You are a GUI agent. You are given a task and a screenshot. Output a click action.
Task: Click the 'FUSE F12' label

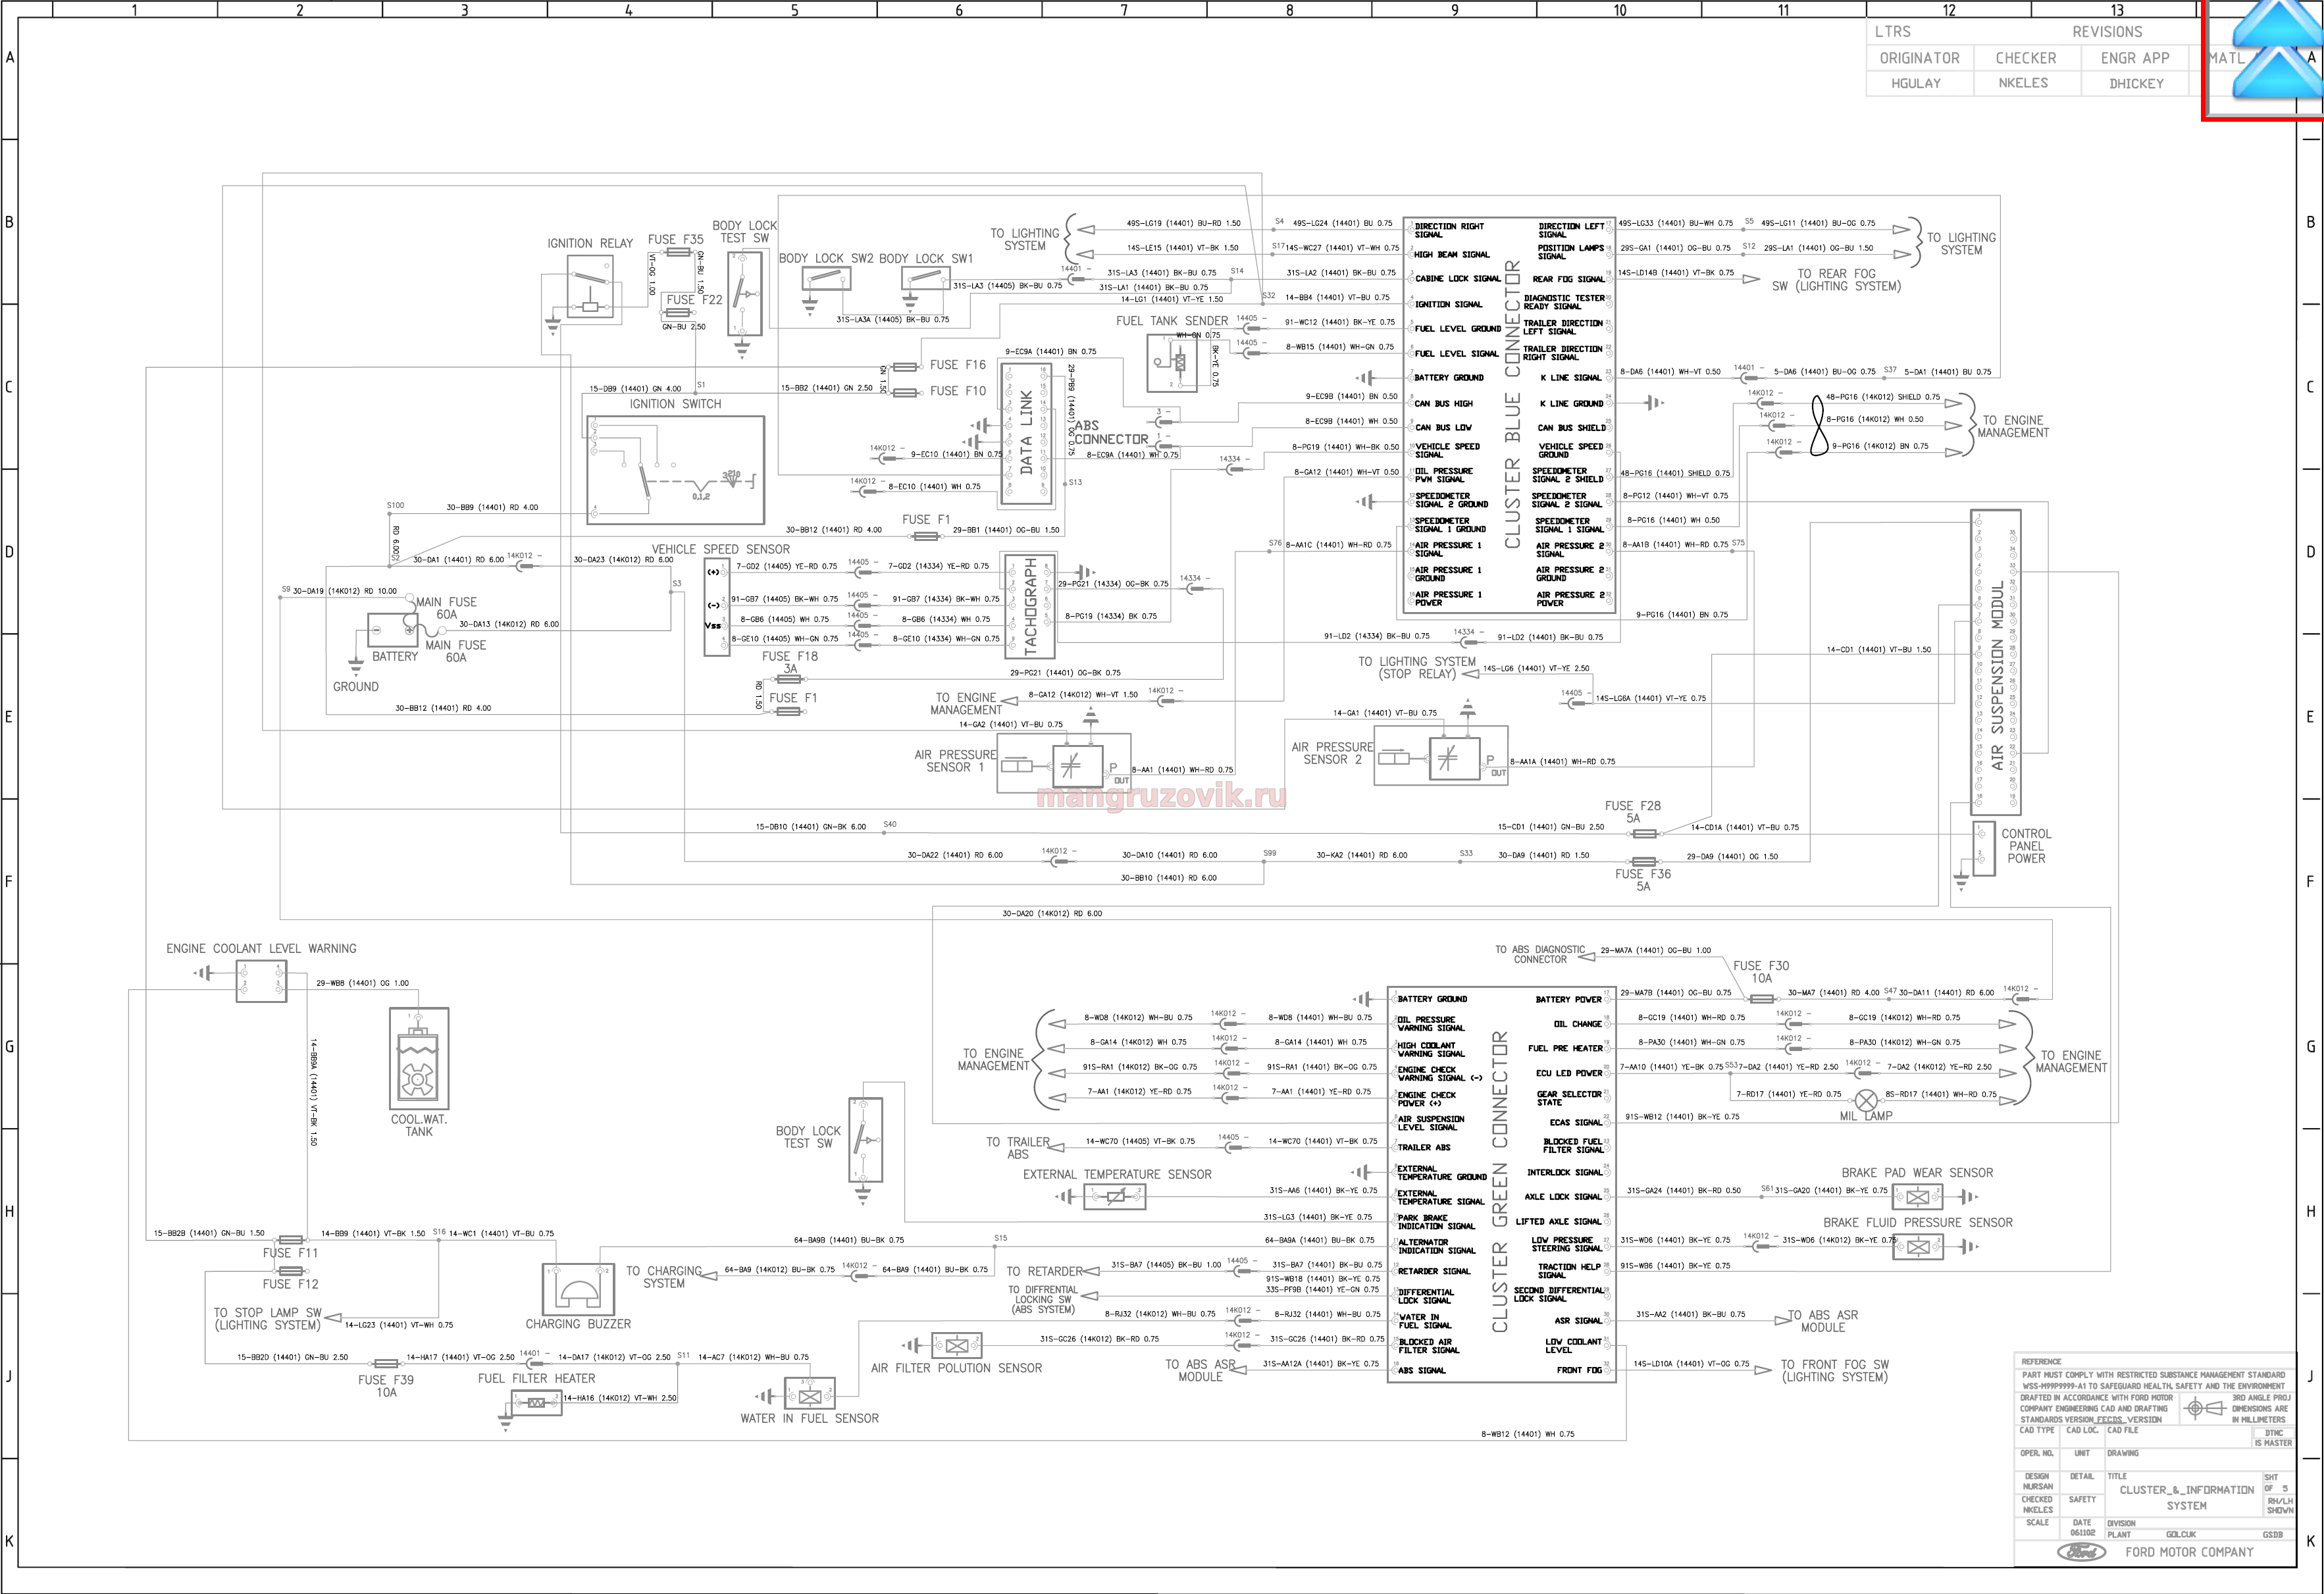pos(290,1284)
